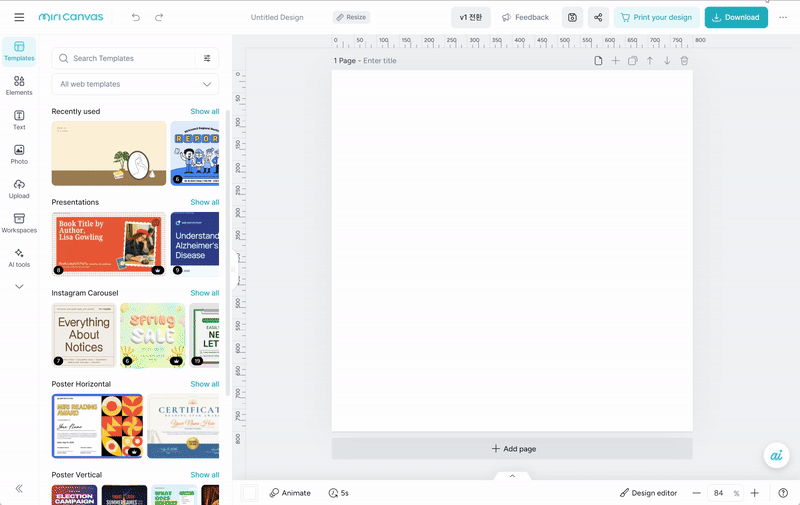
Task: Collapse the side panel with double arrow
Action: 19,489
